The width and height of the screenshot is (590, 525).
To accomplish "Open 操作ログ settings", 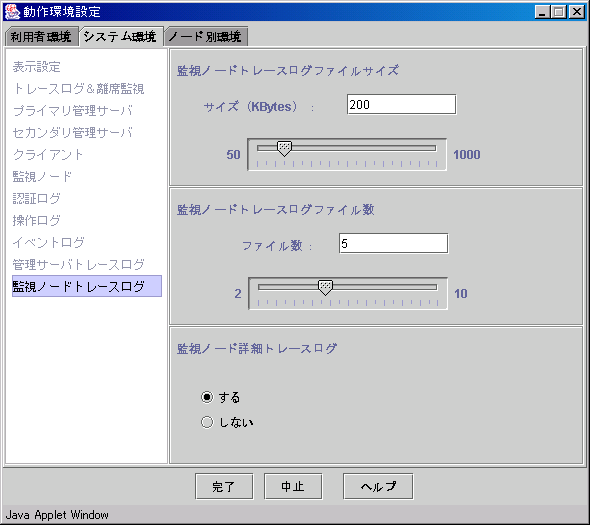I will pyautogui.click(x=36, y=220).
